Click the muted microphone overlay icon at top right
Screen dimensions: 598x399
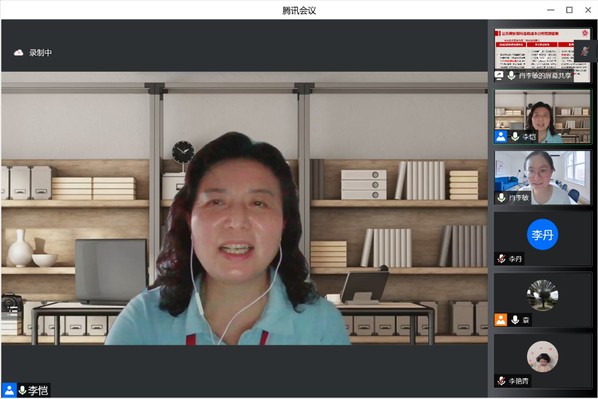point(585,51)
